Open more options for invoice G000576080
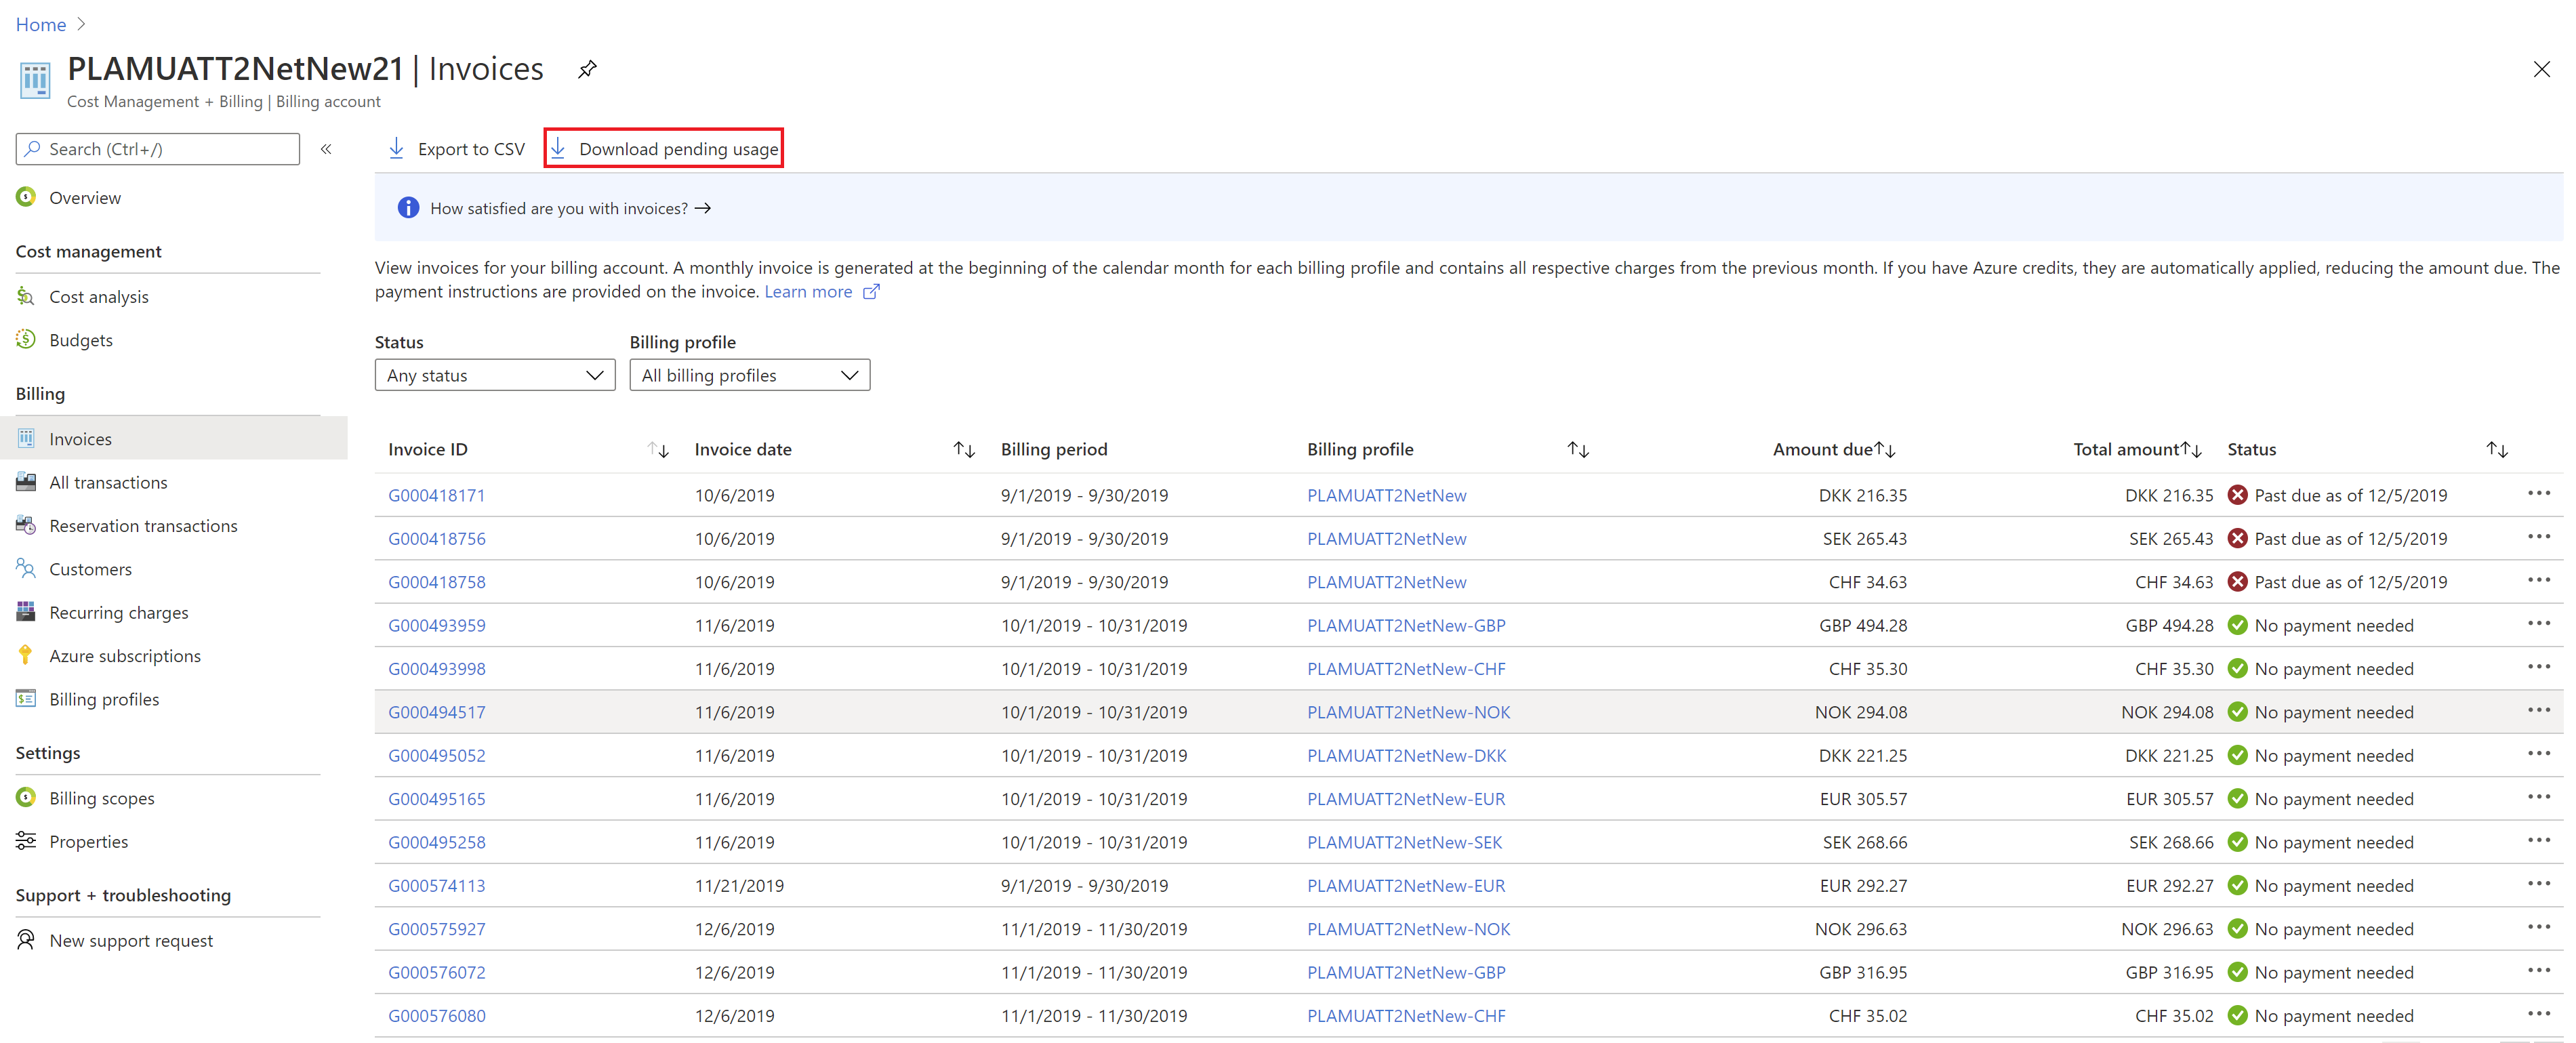The width and height of the screenshot is (2576, 1043). pos(2539,1014)
